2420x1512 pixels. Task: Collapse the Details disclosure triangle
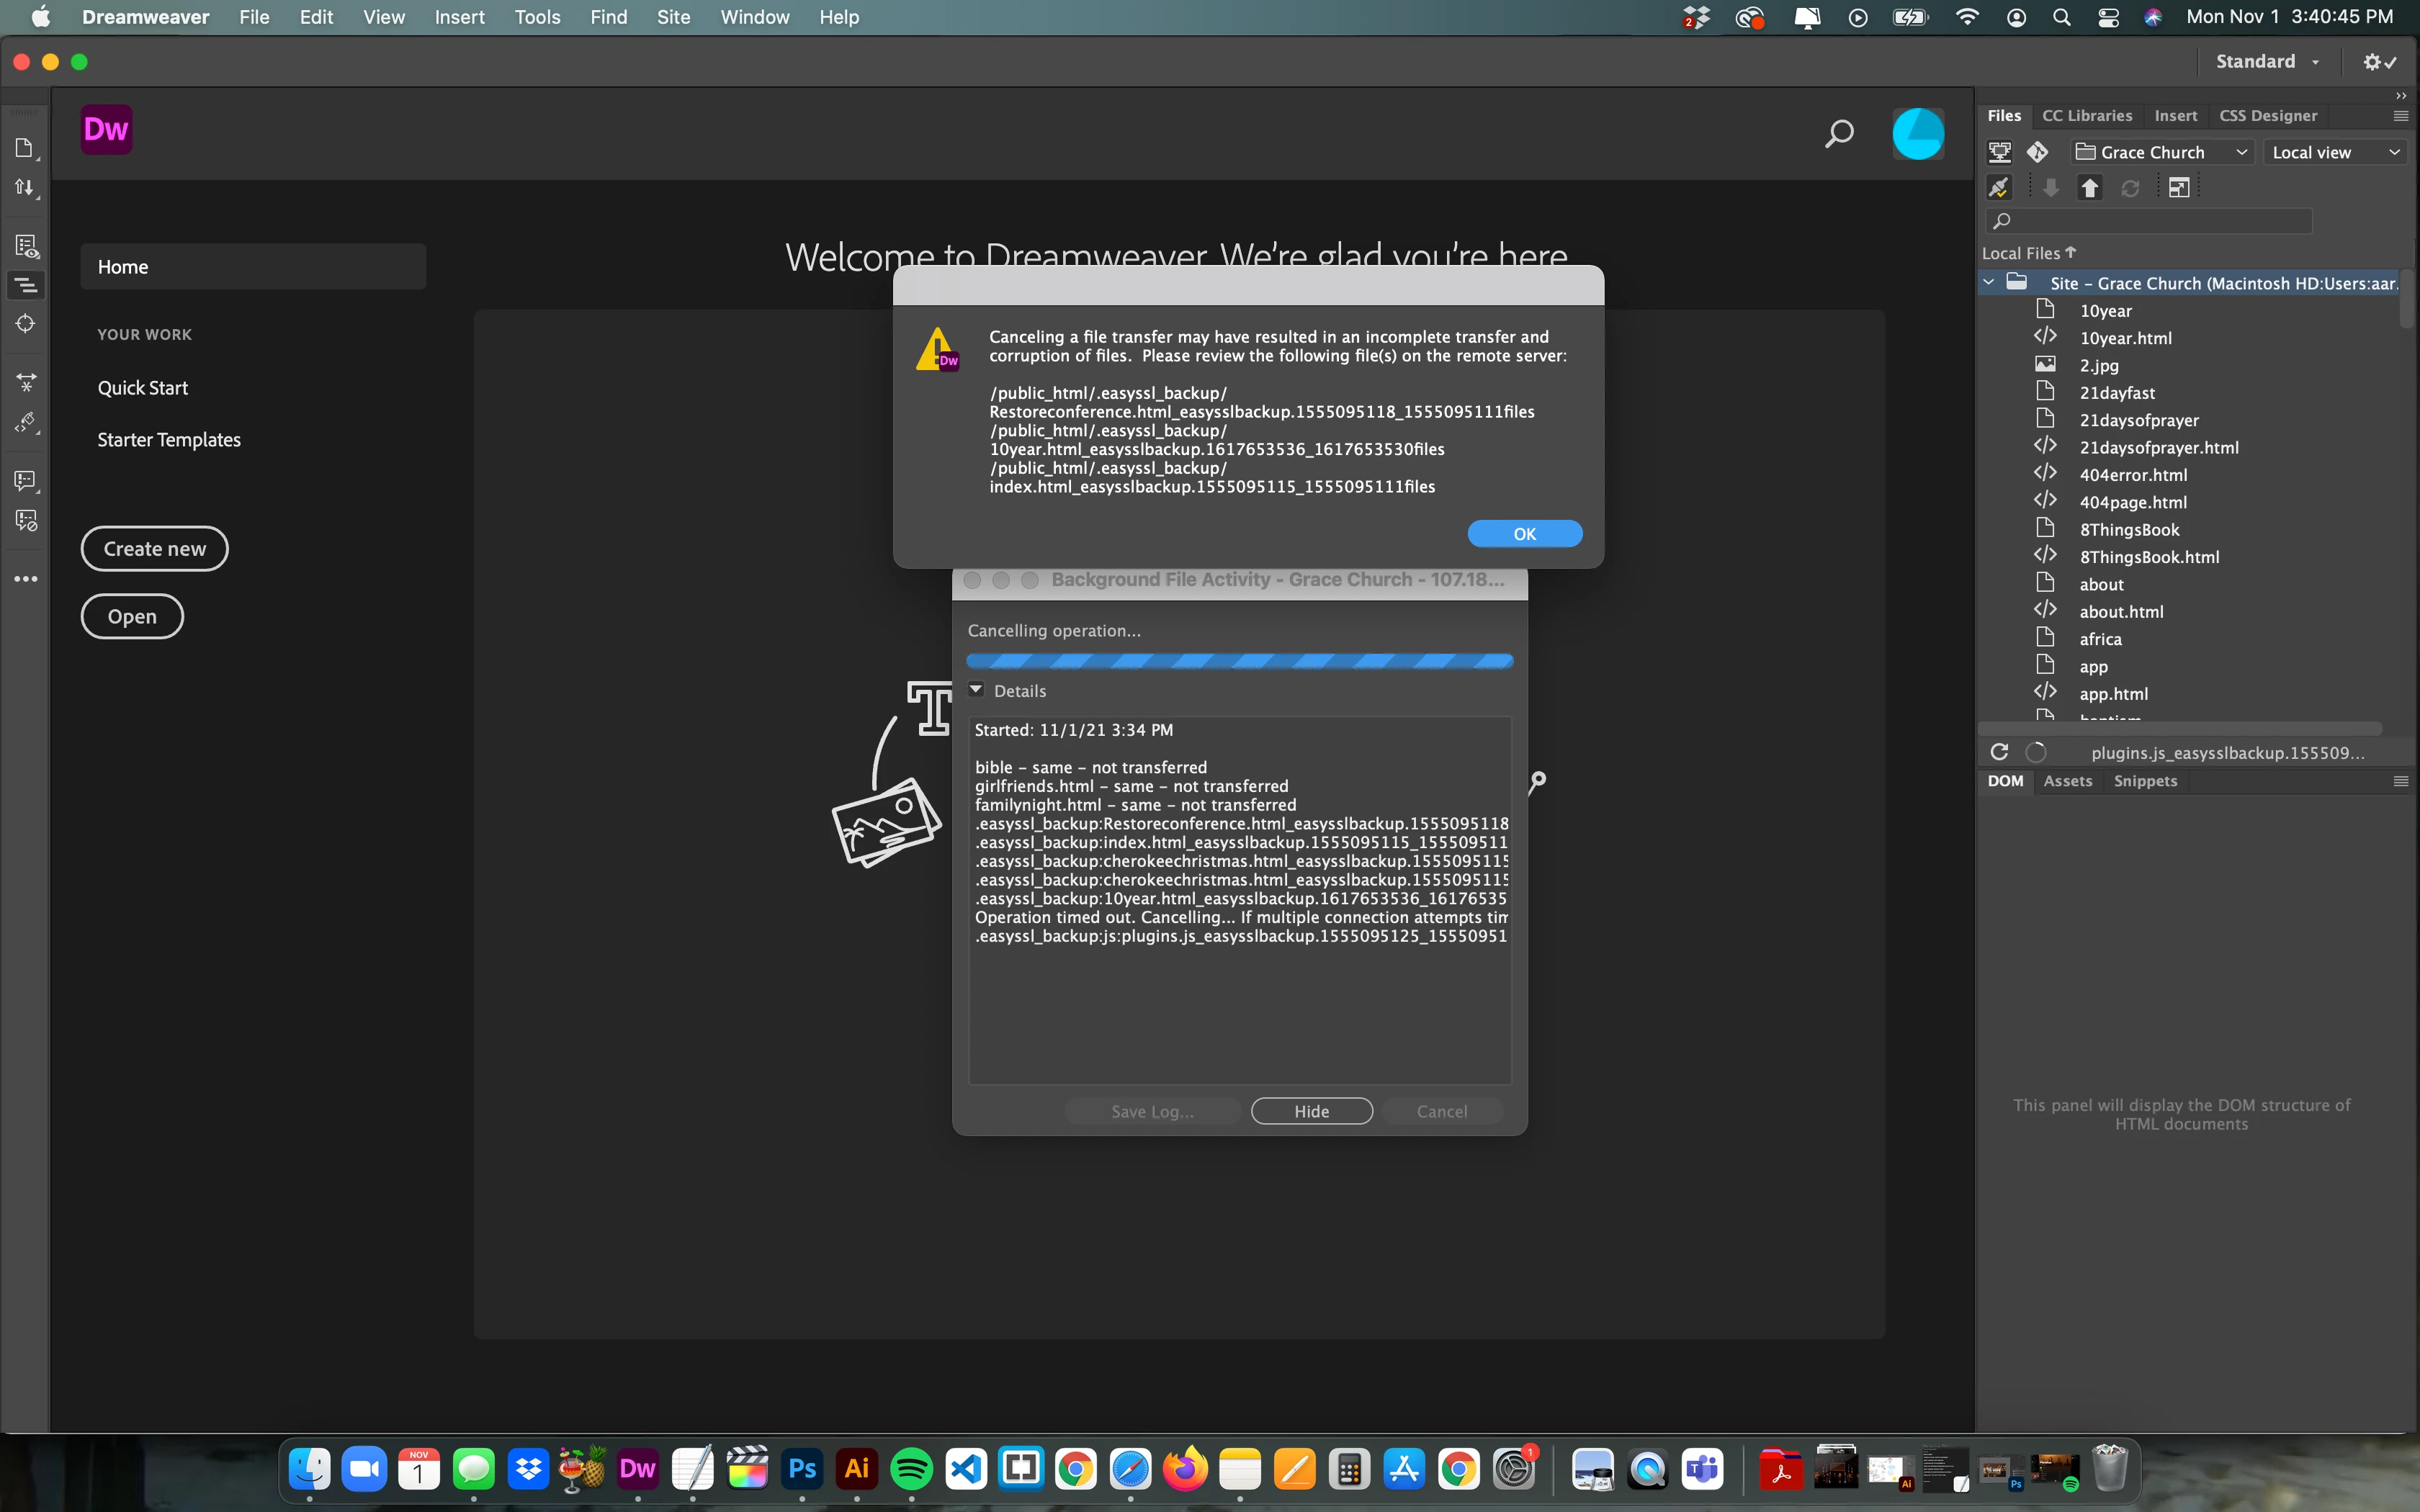click(977, 690)
